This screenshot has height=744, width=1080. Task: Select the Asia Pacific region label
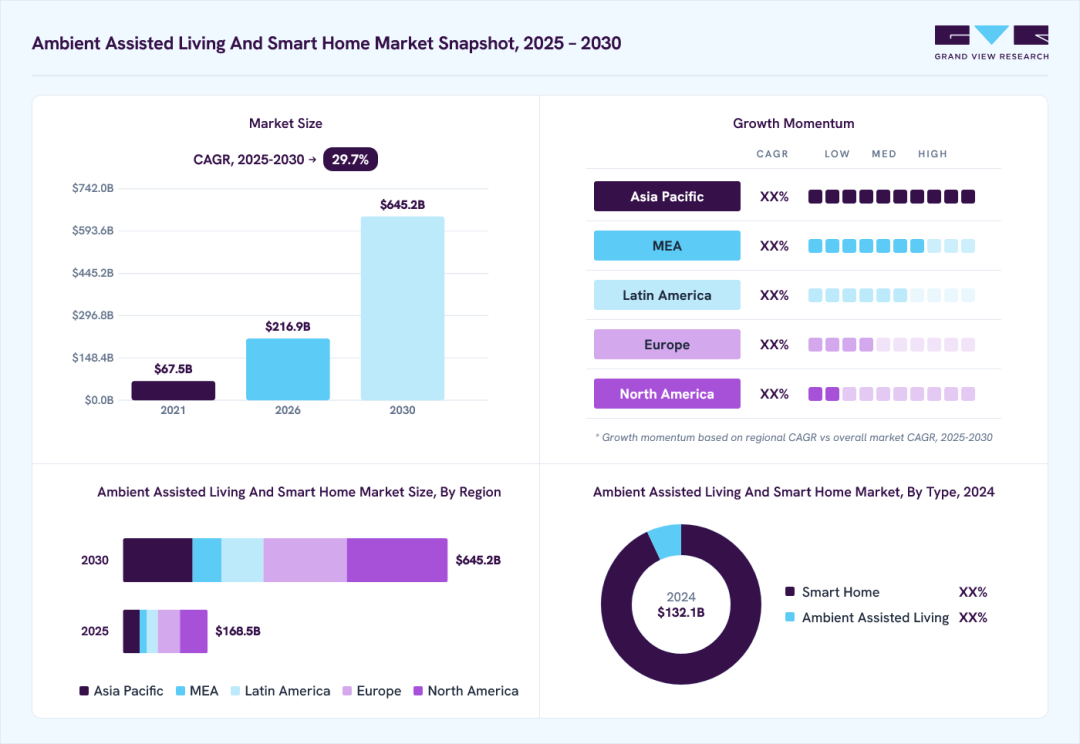point(667,196)
